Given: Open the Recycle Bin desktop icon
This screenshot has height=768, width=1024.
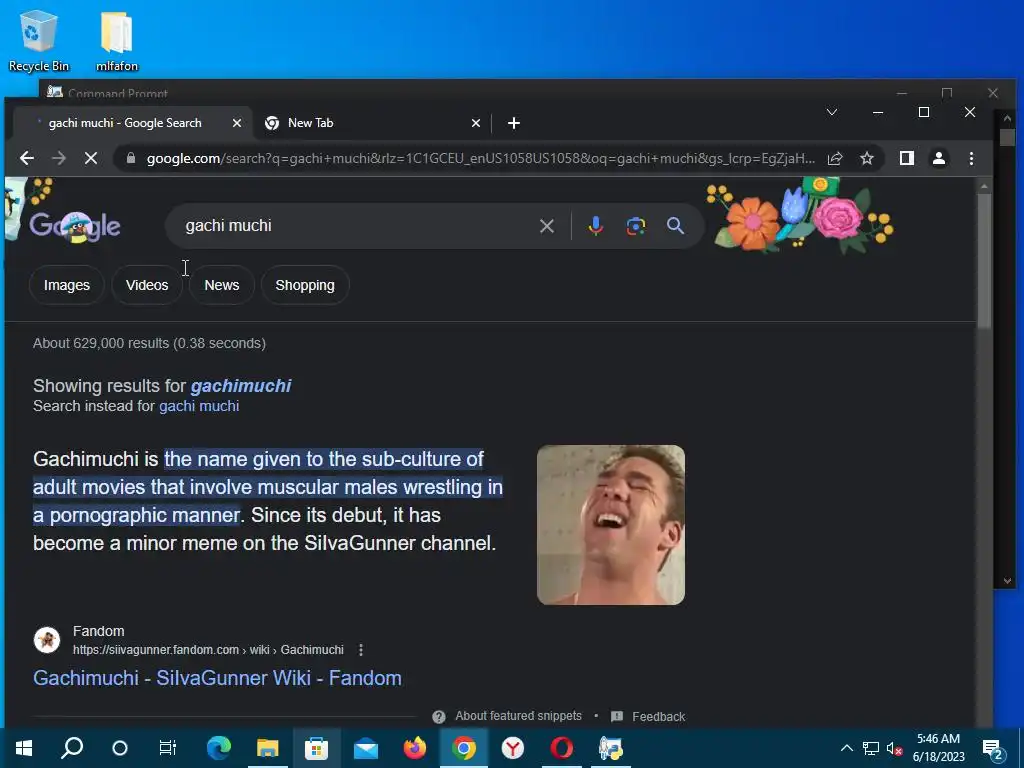Looking at the screenshot, I should (39, 40).
